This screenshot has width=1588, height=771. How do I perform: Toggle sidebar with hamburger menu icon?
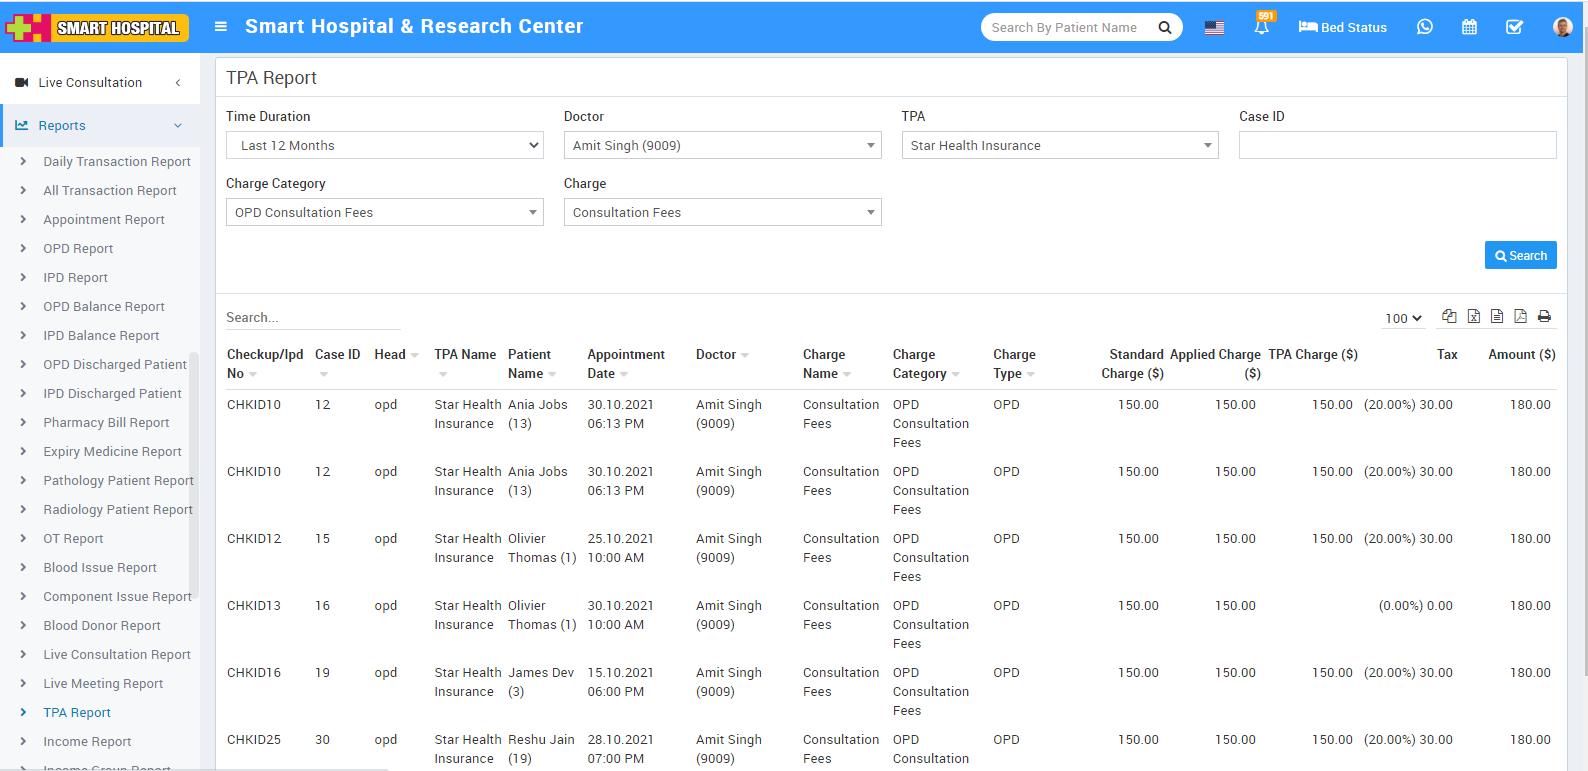click(x=221, y=26)
